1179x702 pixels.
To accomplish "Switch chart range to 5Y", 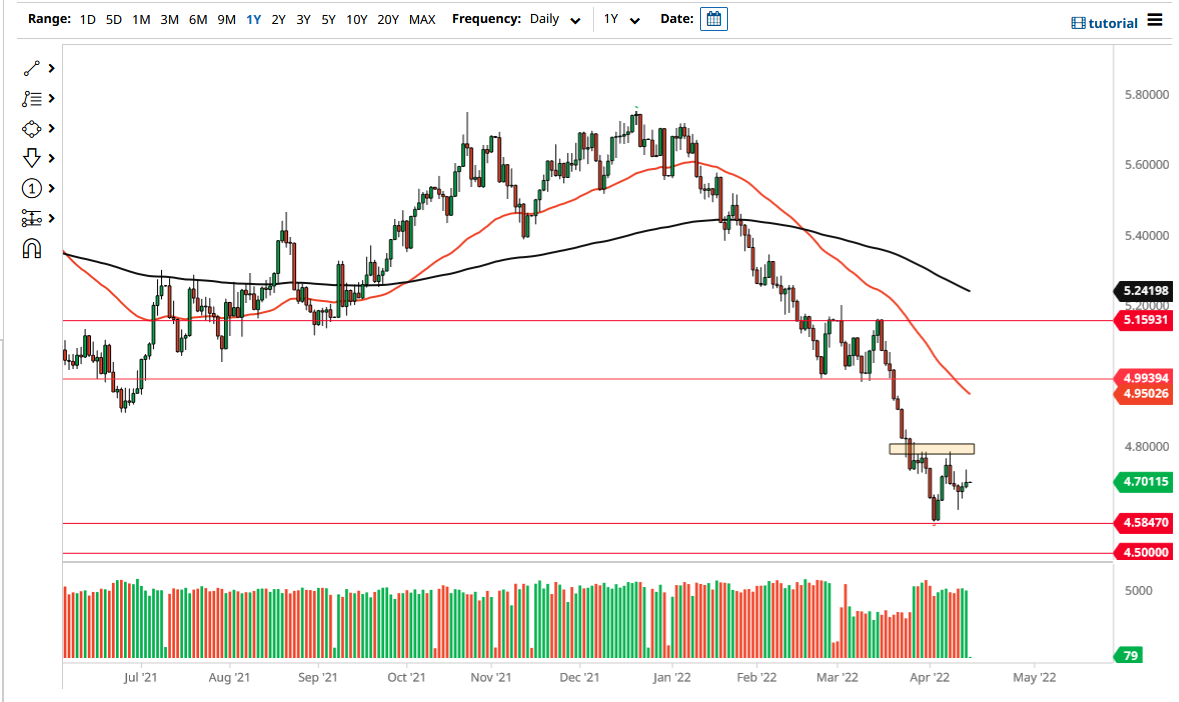I will click(x=328, y=18).
